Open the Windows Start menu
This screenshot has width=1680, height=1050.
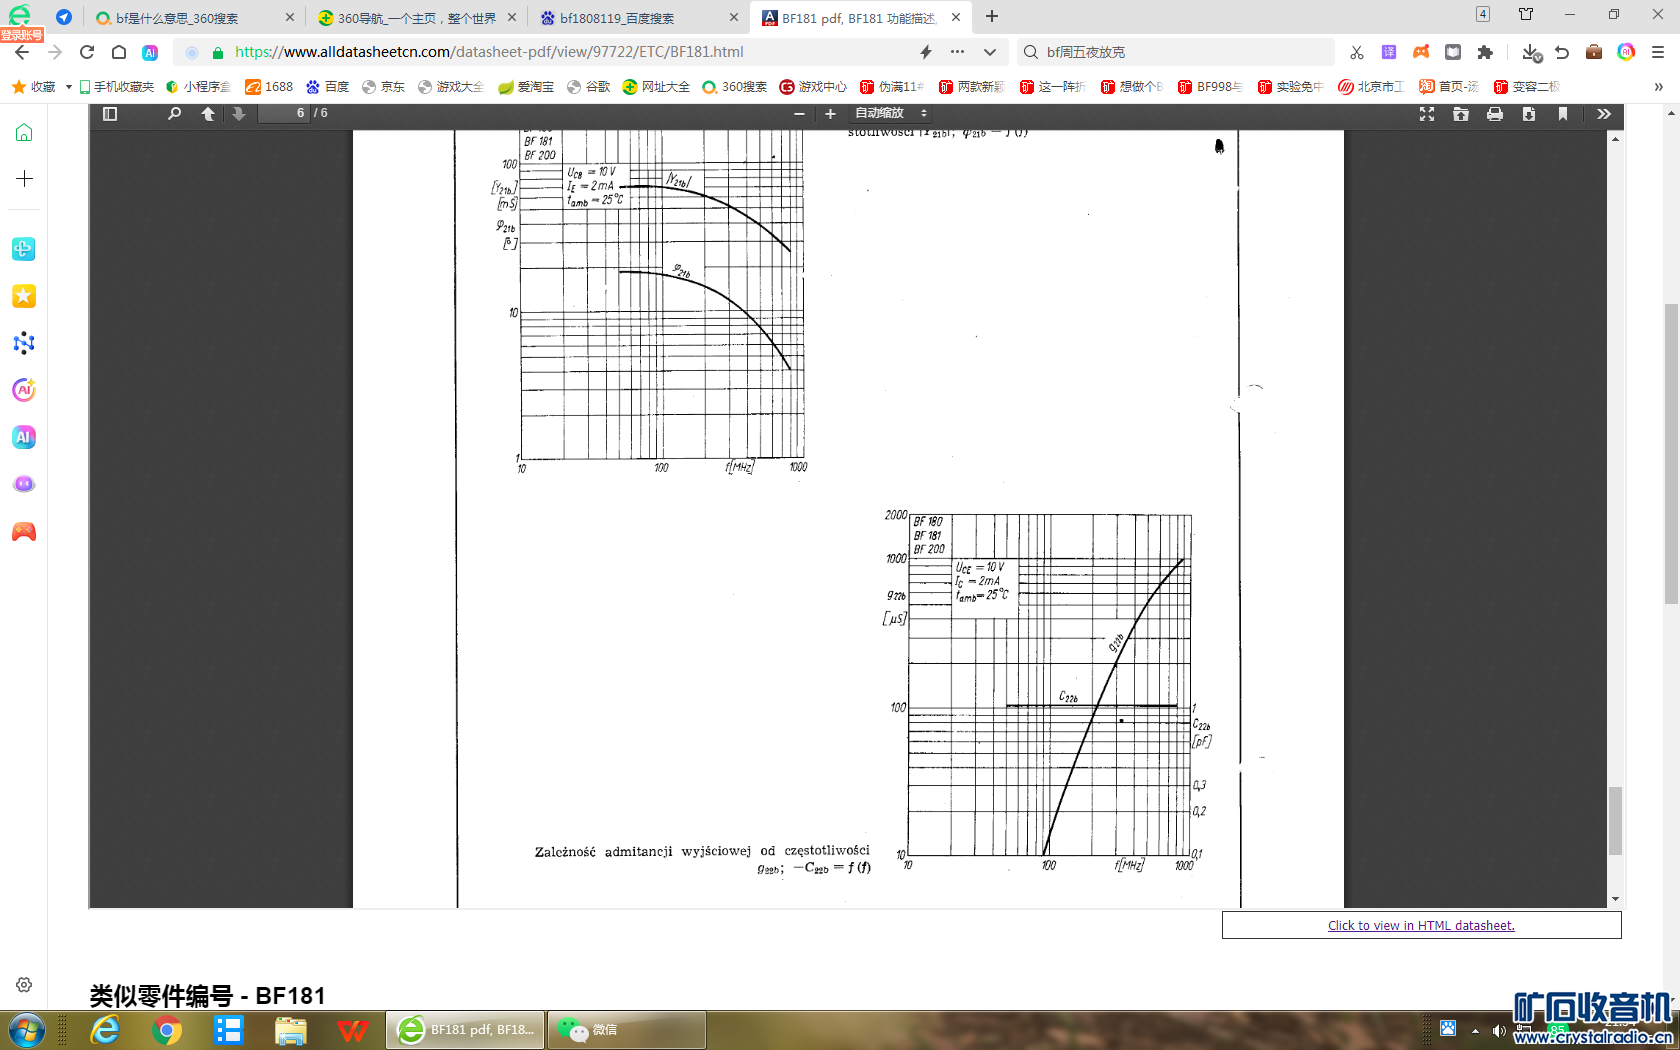click(27, 1030)
